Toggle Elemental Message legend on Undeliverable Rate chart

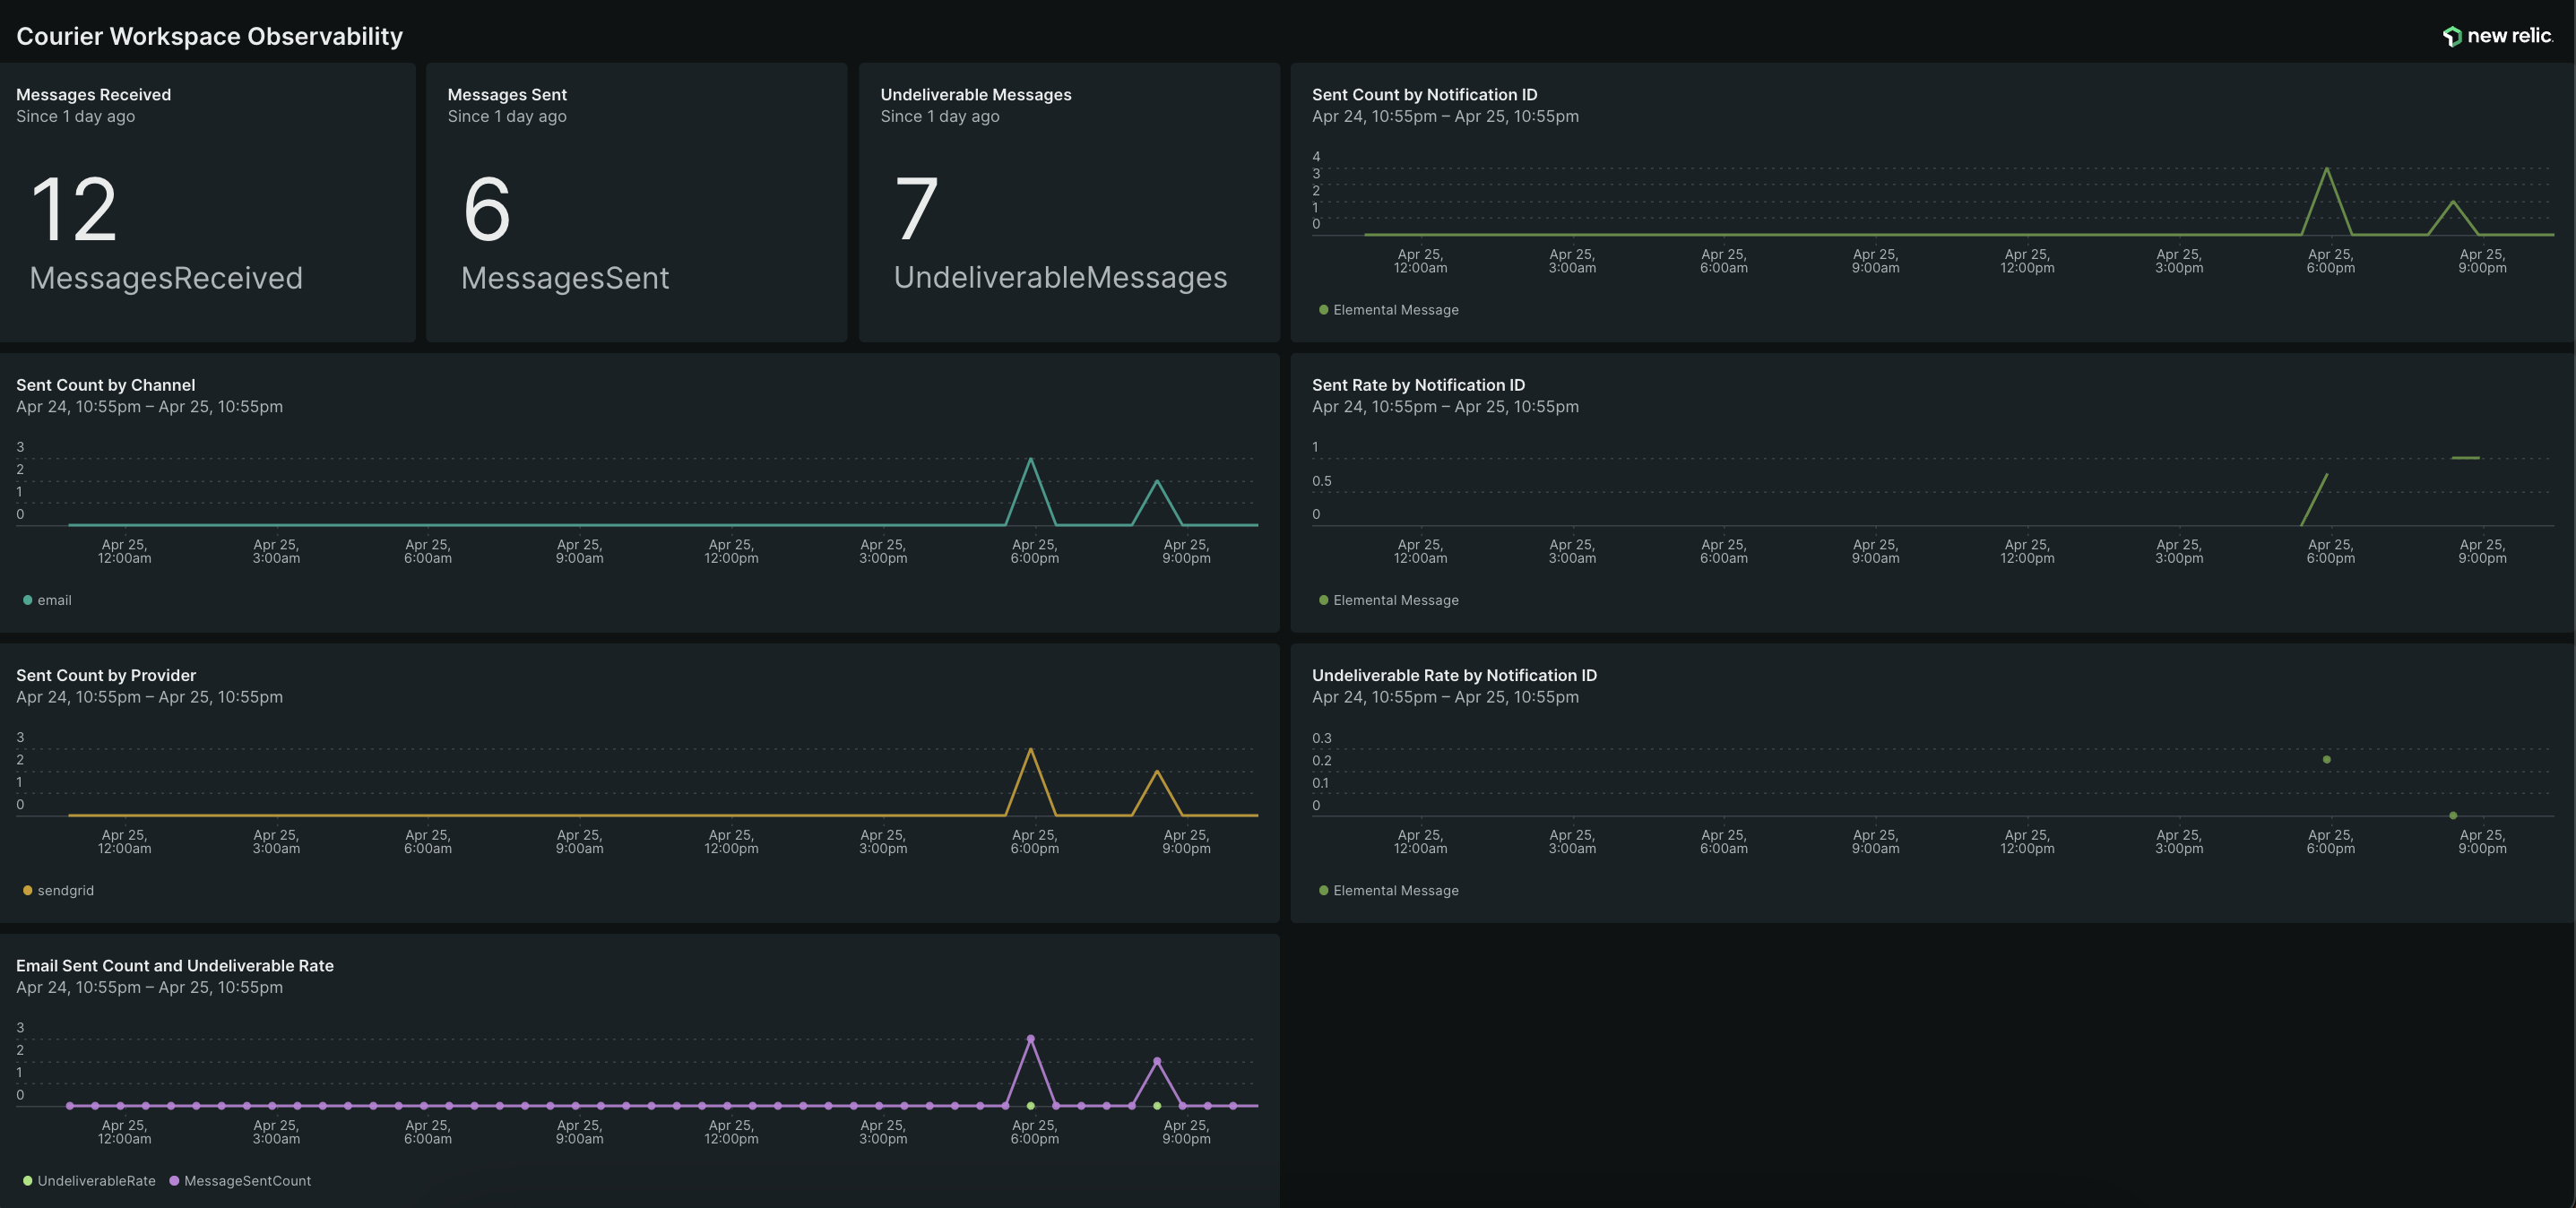click(1391, 890)
